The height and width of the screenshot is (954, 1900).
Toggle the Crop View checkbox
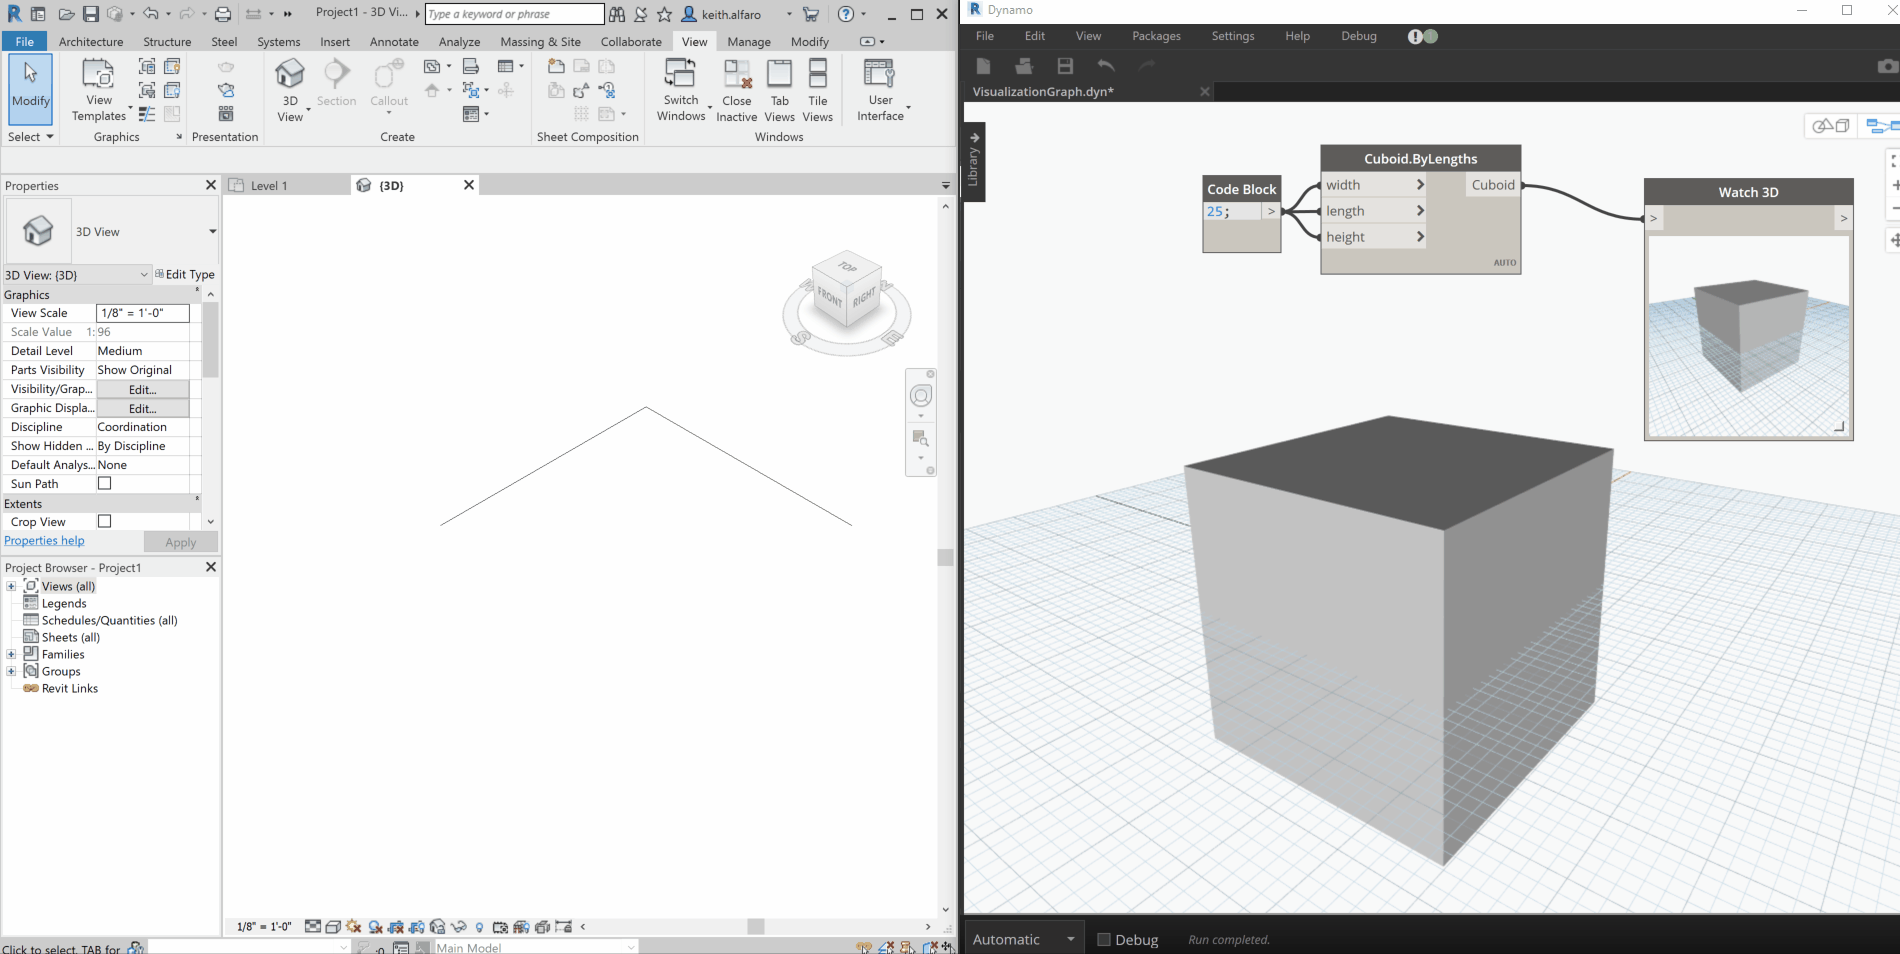104,521
